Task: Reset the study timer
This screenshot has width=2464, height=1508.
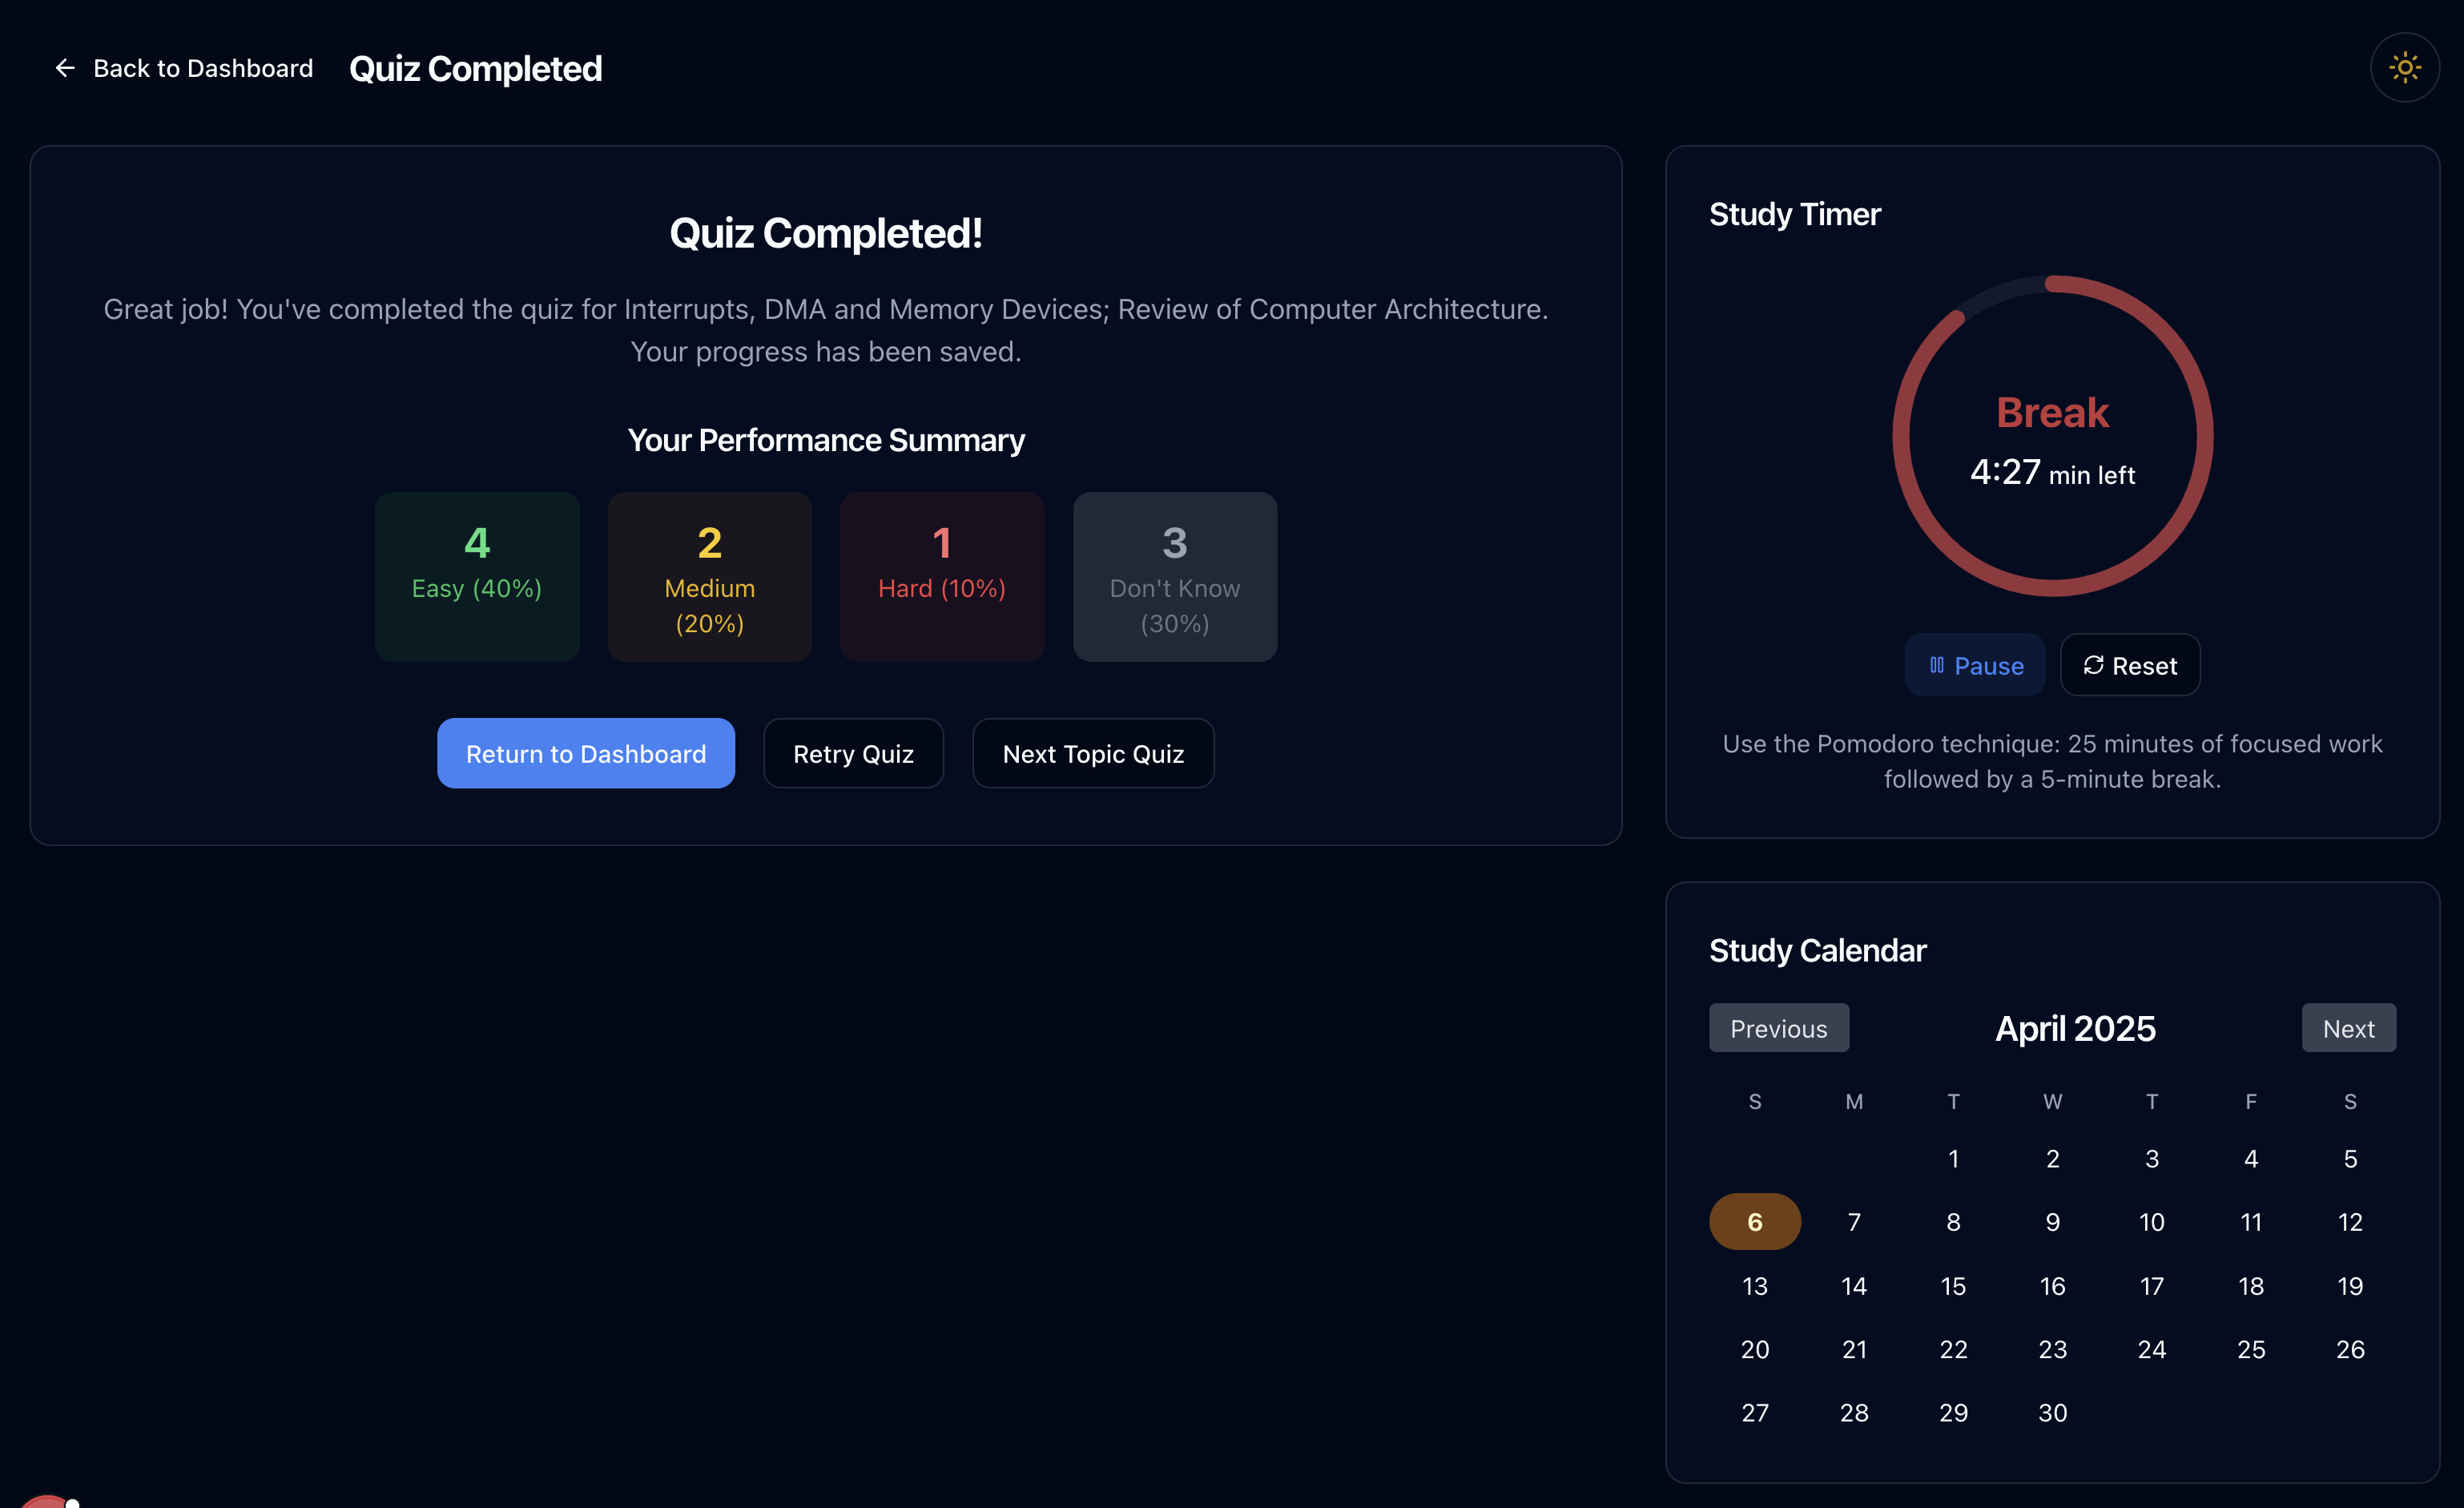Action: tap(2129, 665)
